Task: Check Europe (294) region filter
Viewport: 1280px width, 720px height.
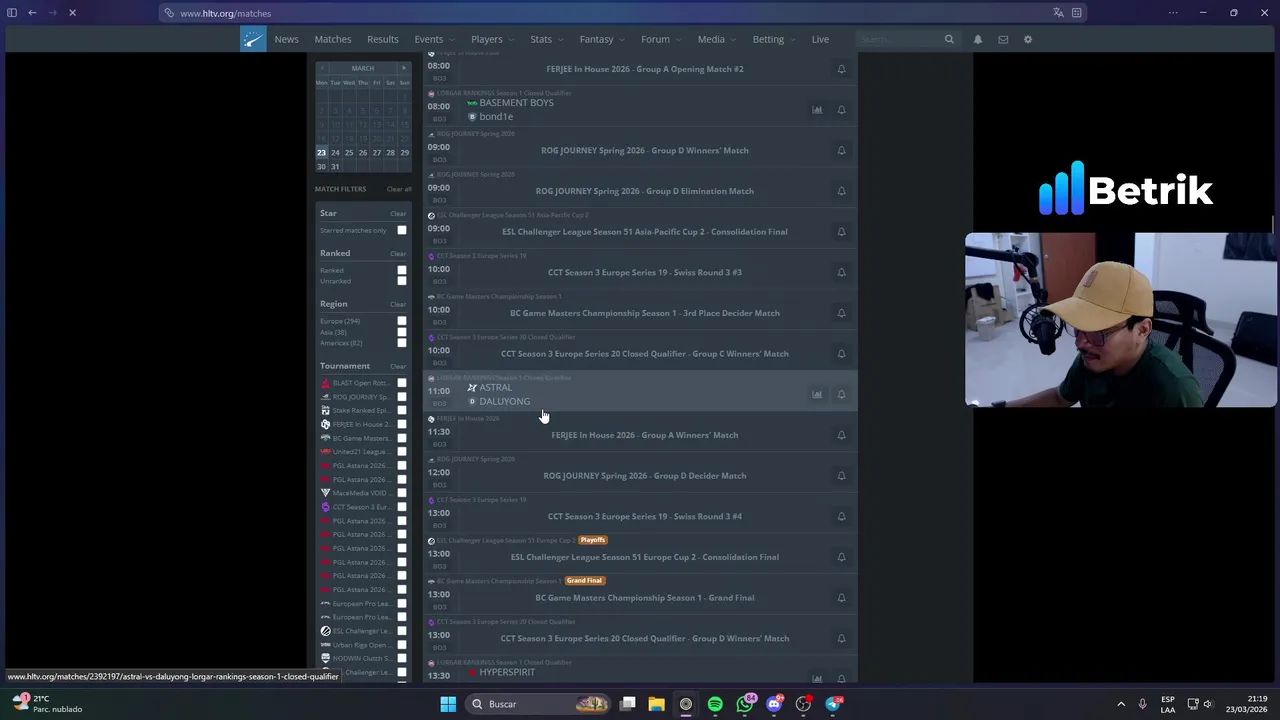Action: pyautogui.click(x=402, y=322)
